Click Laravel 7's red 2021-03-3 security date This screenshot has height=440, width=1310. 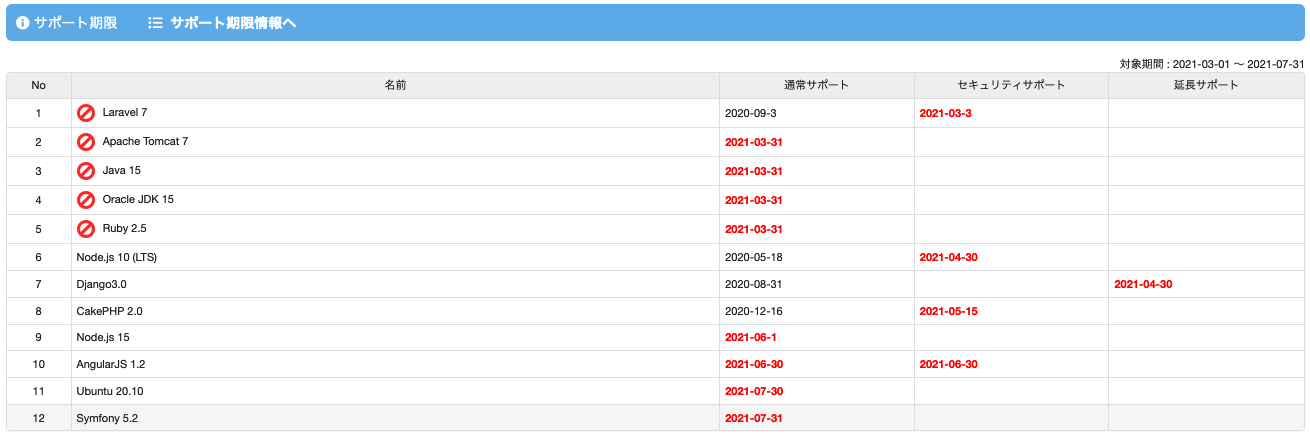945,113
